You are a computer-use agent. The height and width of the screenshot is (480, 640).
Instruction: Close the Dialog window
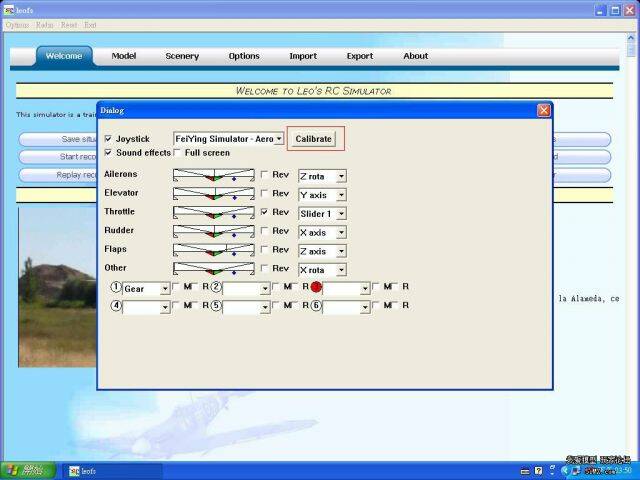coord(544,110)
